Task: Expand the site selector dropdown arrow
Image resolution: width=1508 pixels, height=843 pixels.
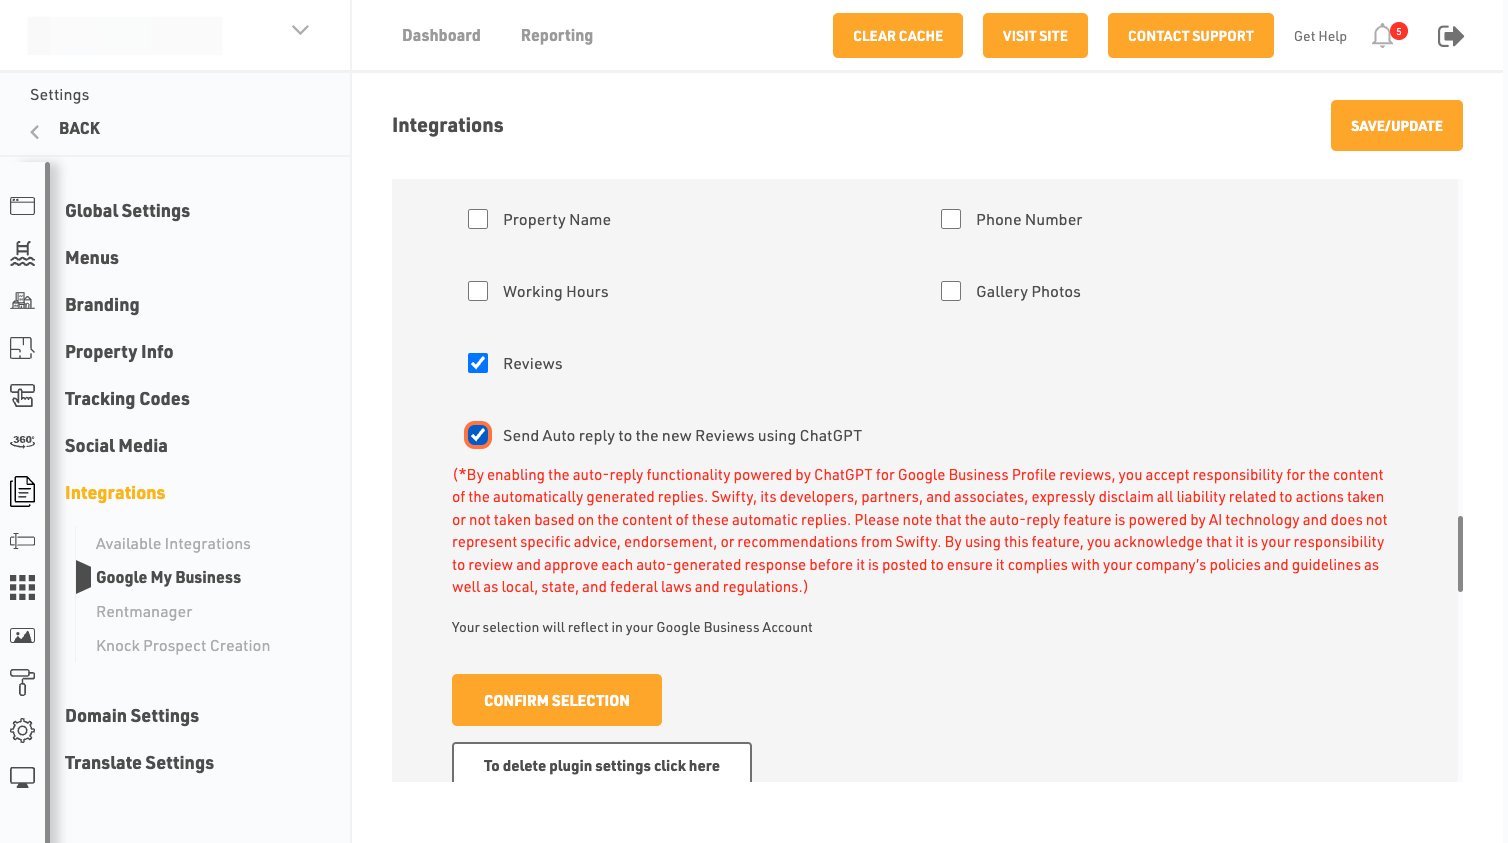Action: (300, 30)
